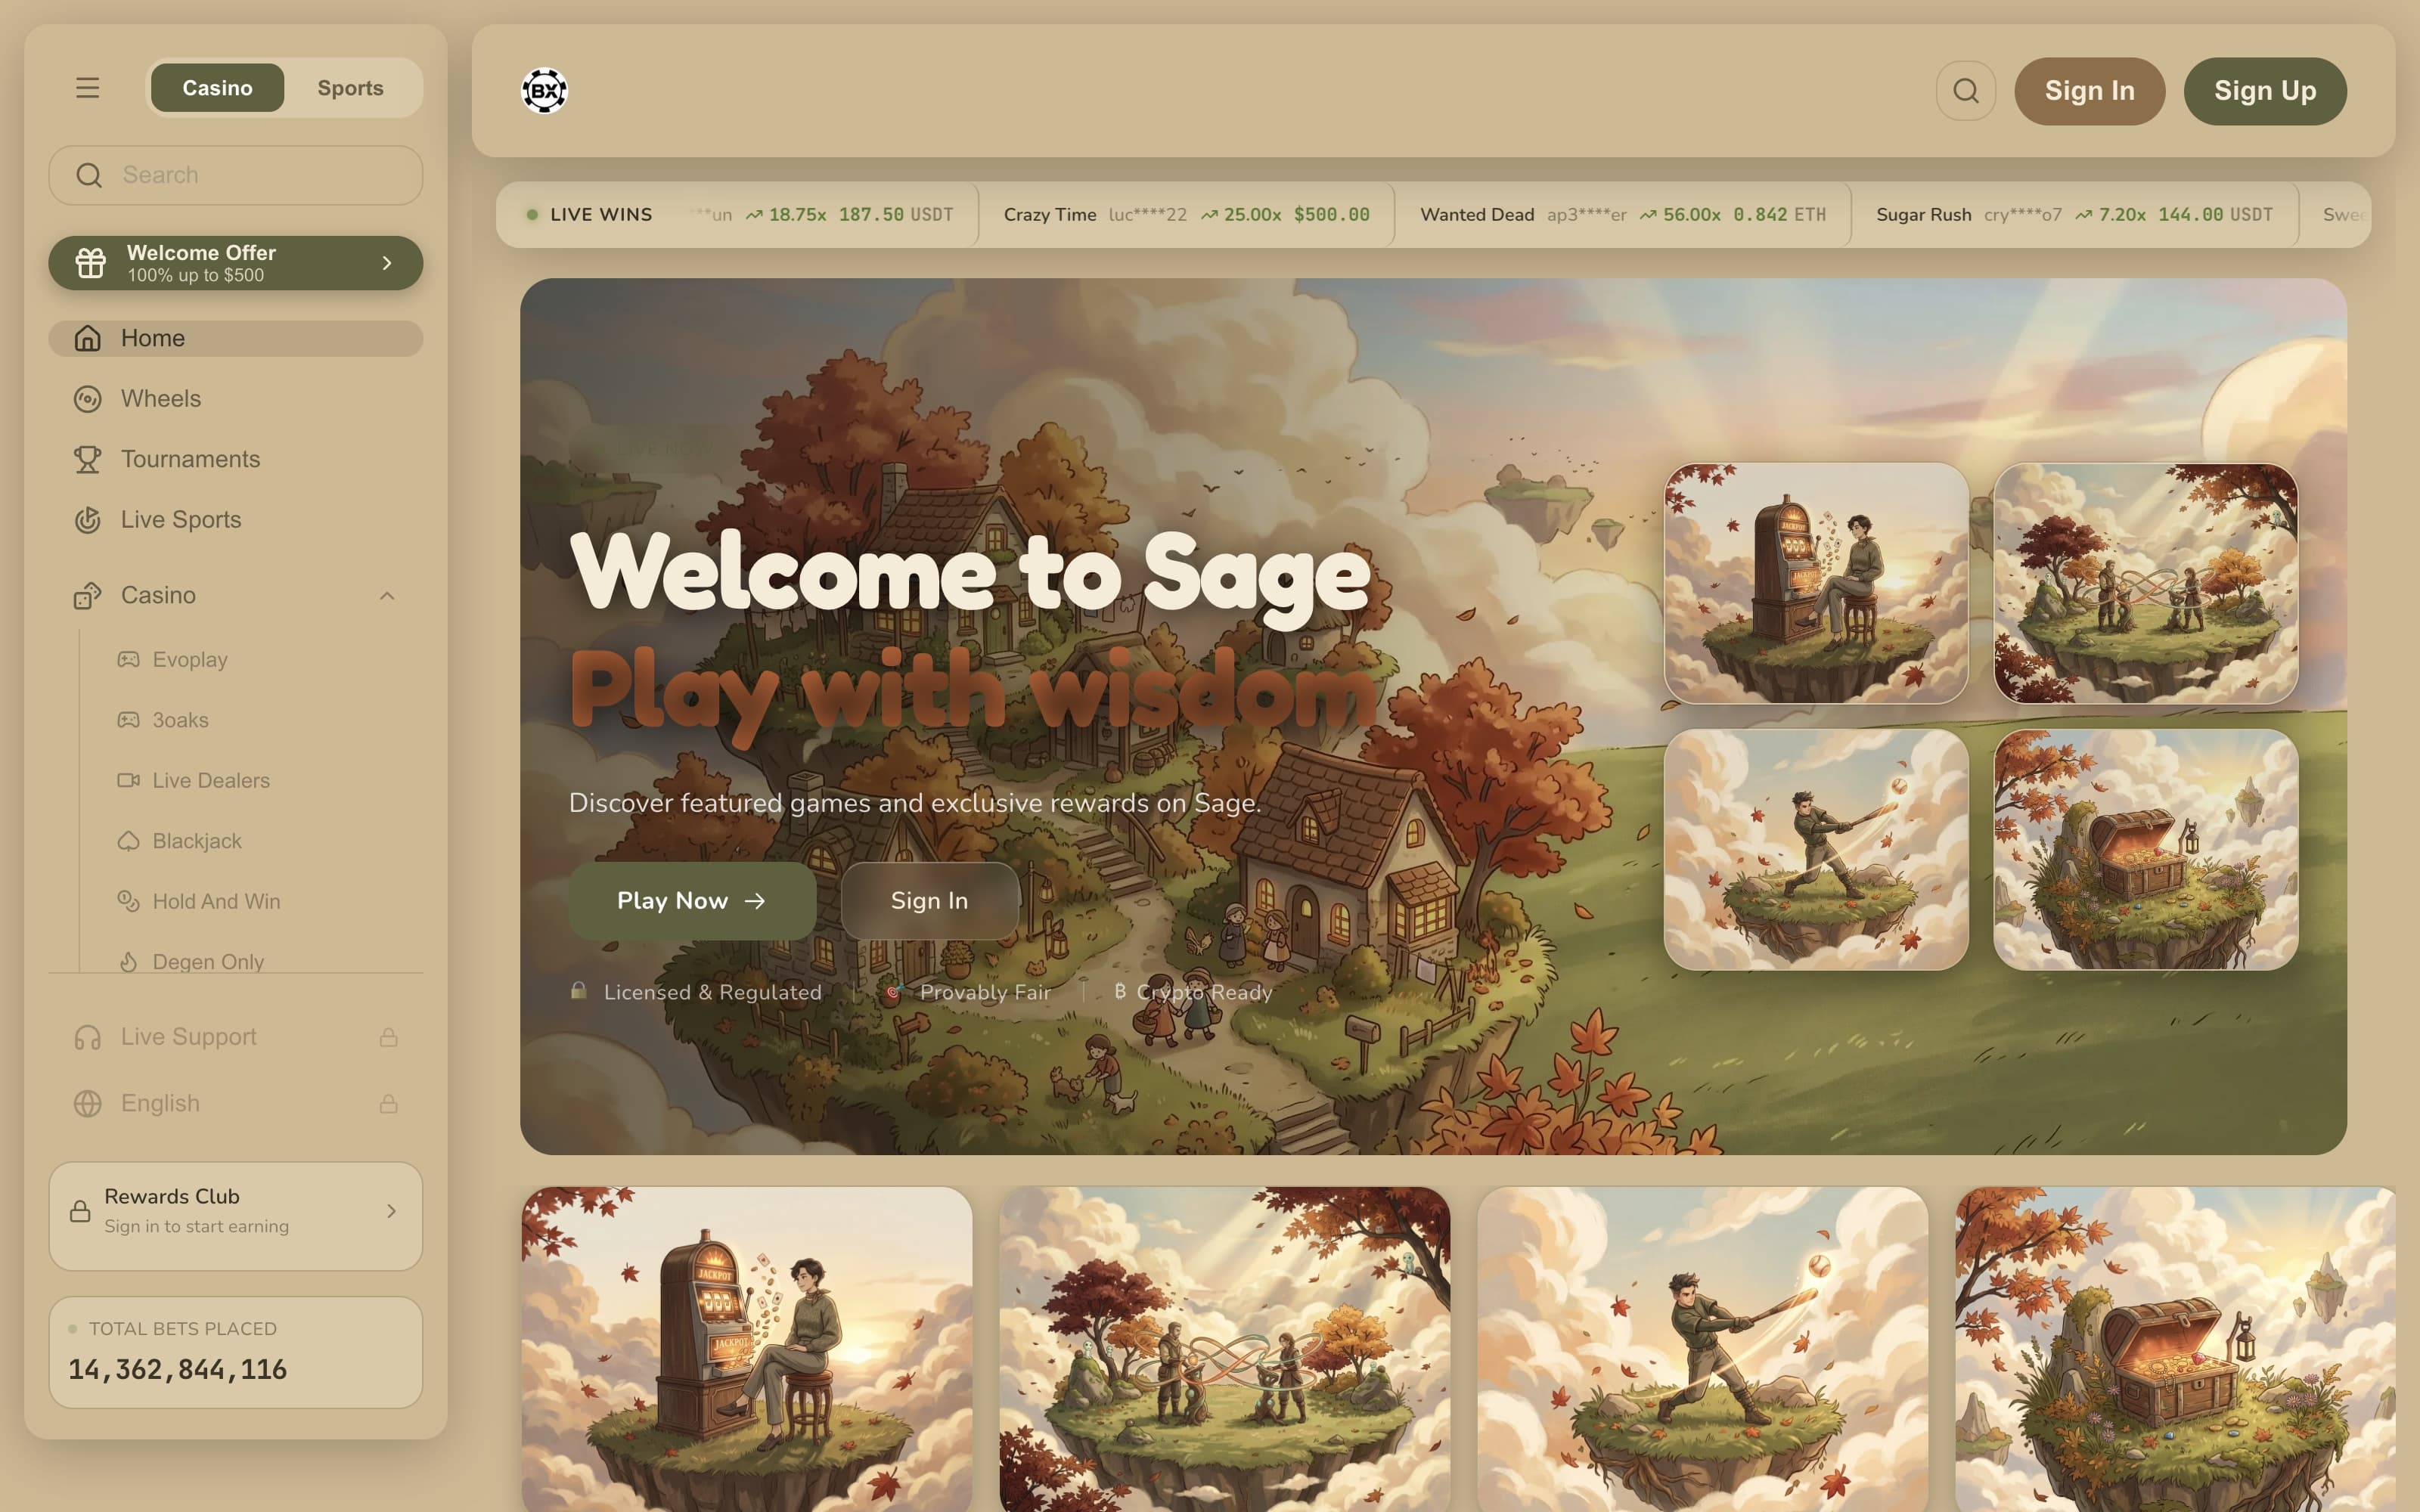
Task: Select Degen Only under Casino
Action: point(208,962)
